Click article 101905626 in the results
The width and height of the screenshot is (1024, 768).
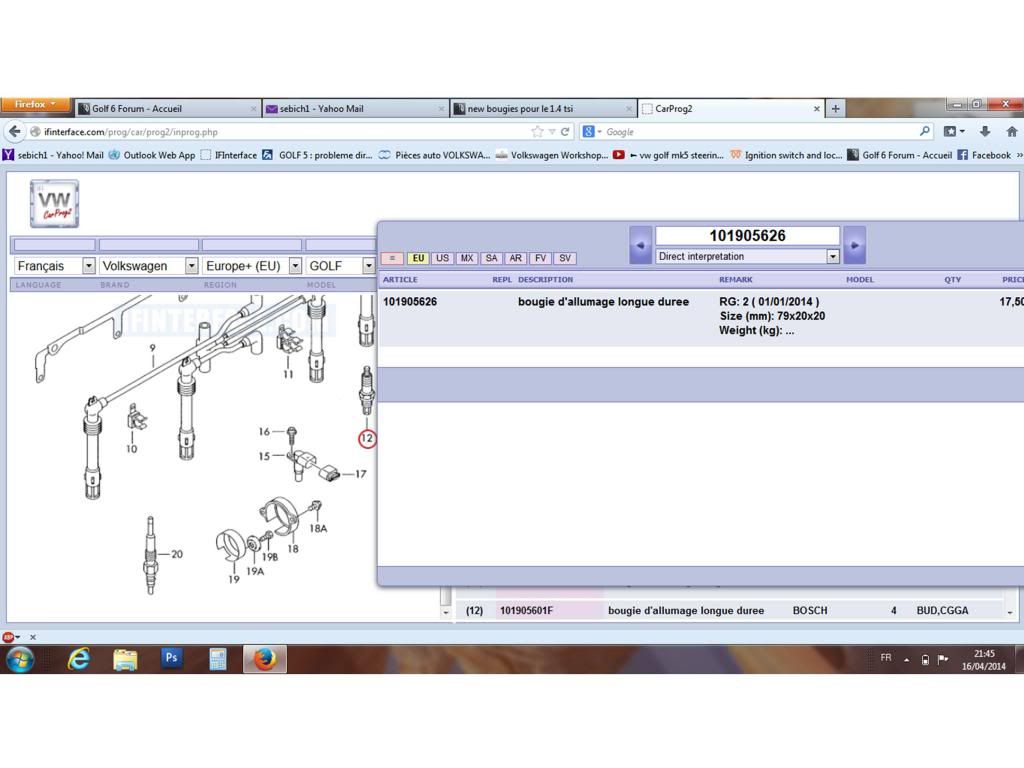[410, 302]
